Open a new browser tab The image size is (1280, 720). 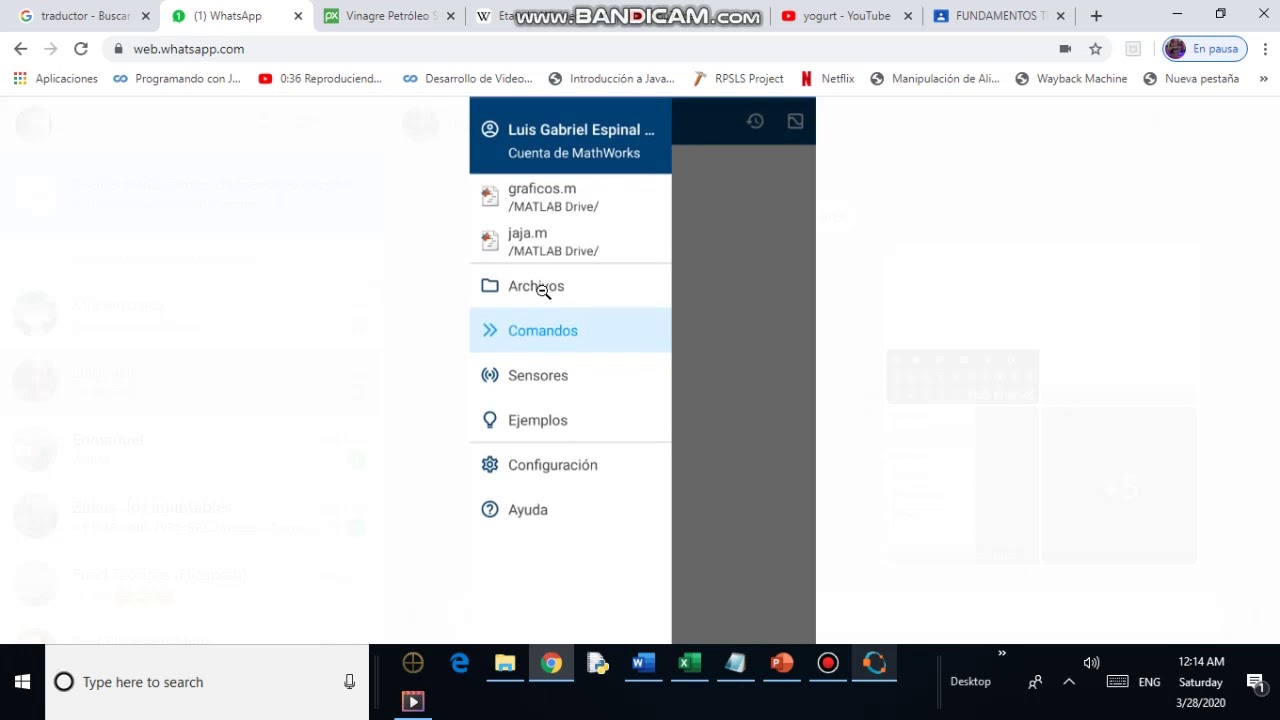click(1096, 16)
